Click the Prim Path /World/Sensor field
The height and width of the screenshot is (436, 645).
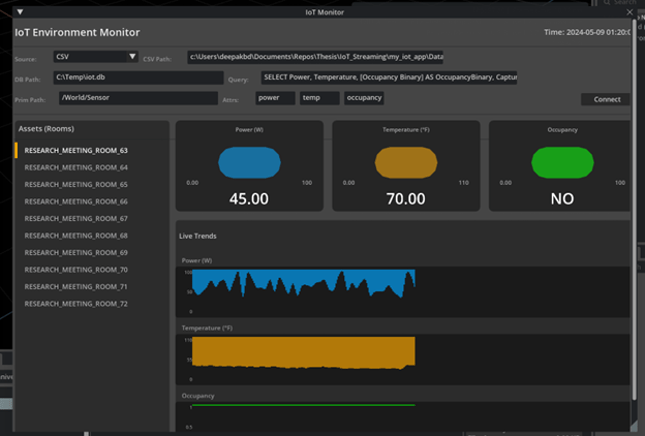[138, 98]
